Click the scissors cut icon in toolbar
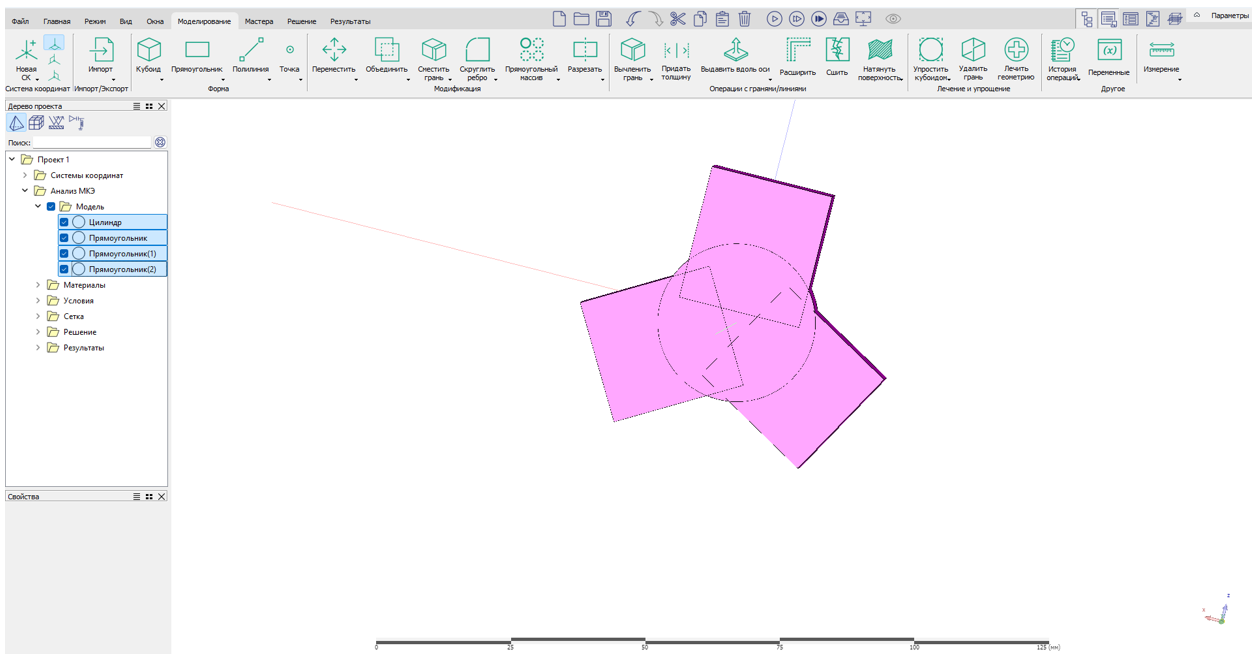This screenshot has width=1257, height=668. 678,19
